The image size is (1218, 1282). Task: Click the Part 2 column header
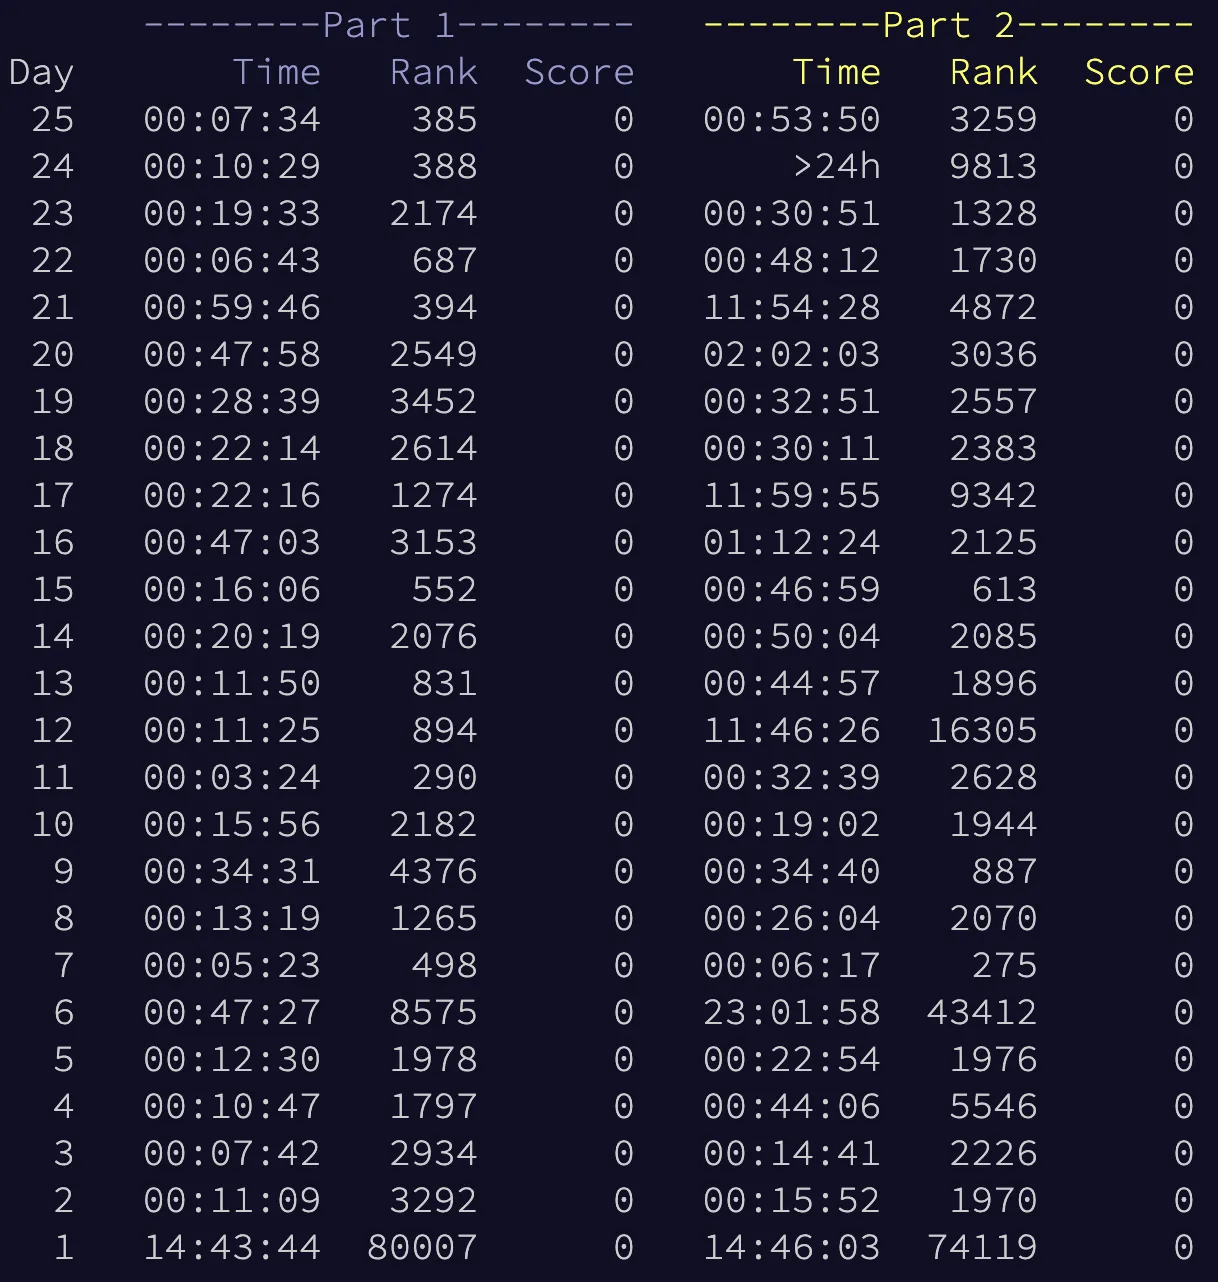pos(948,24)
